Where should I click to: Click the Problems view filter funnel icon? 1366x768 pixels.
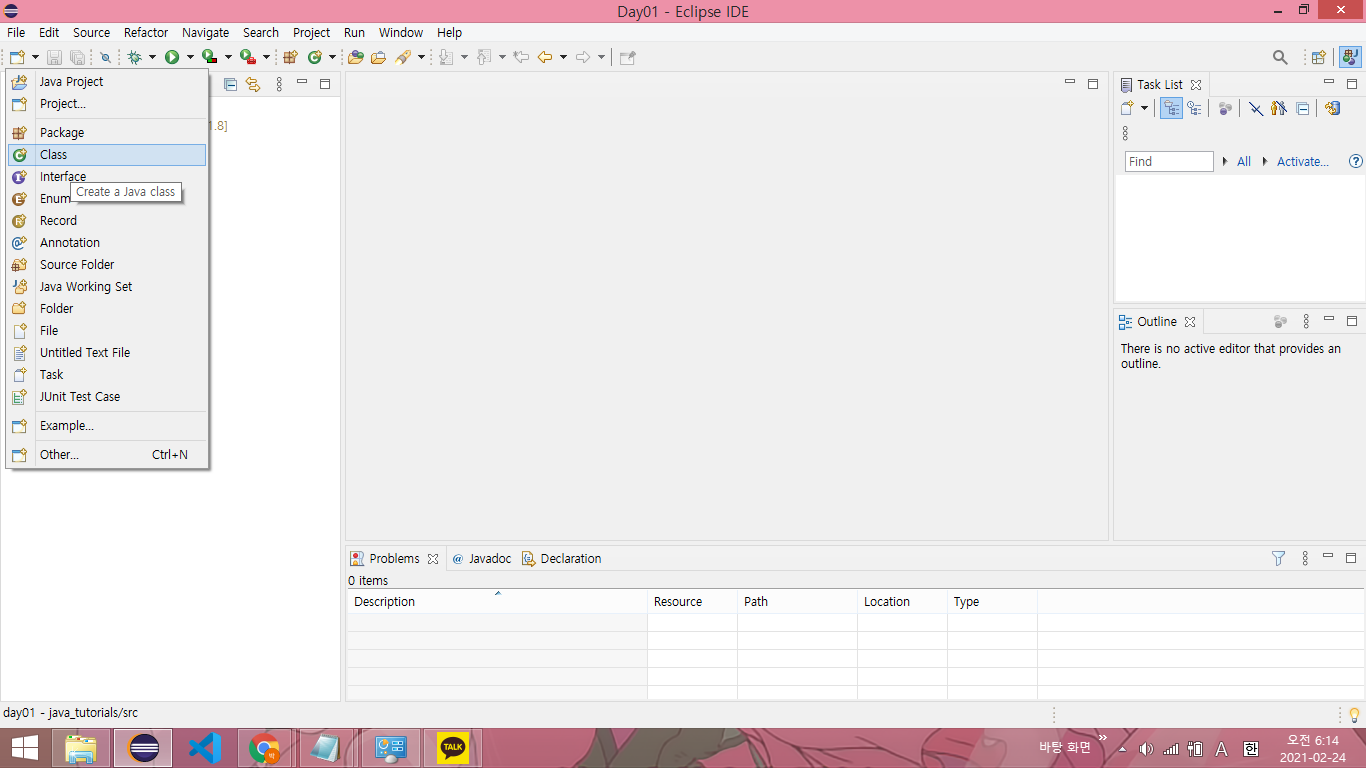1278,558
